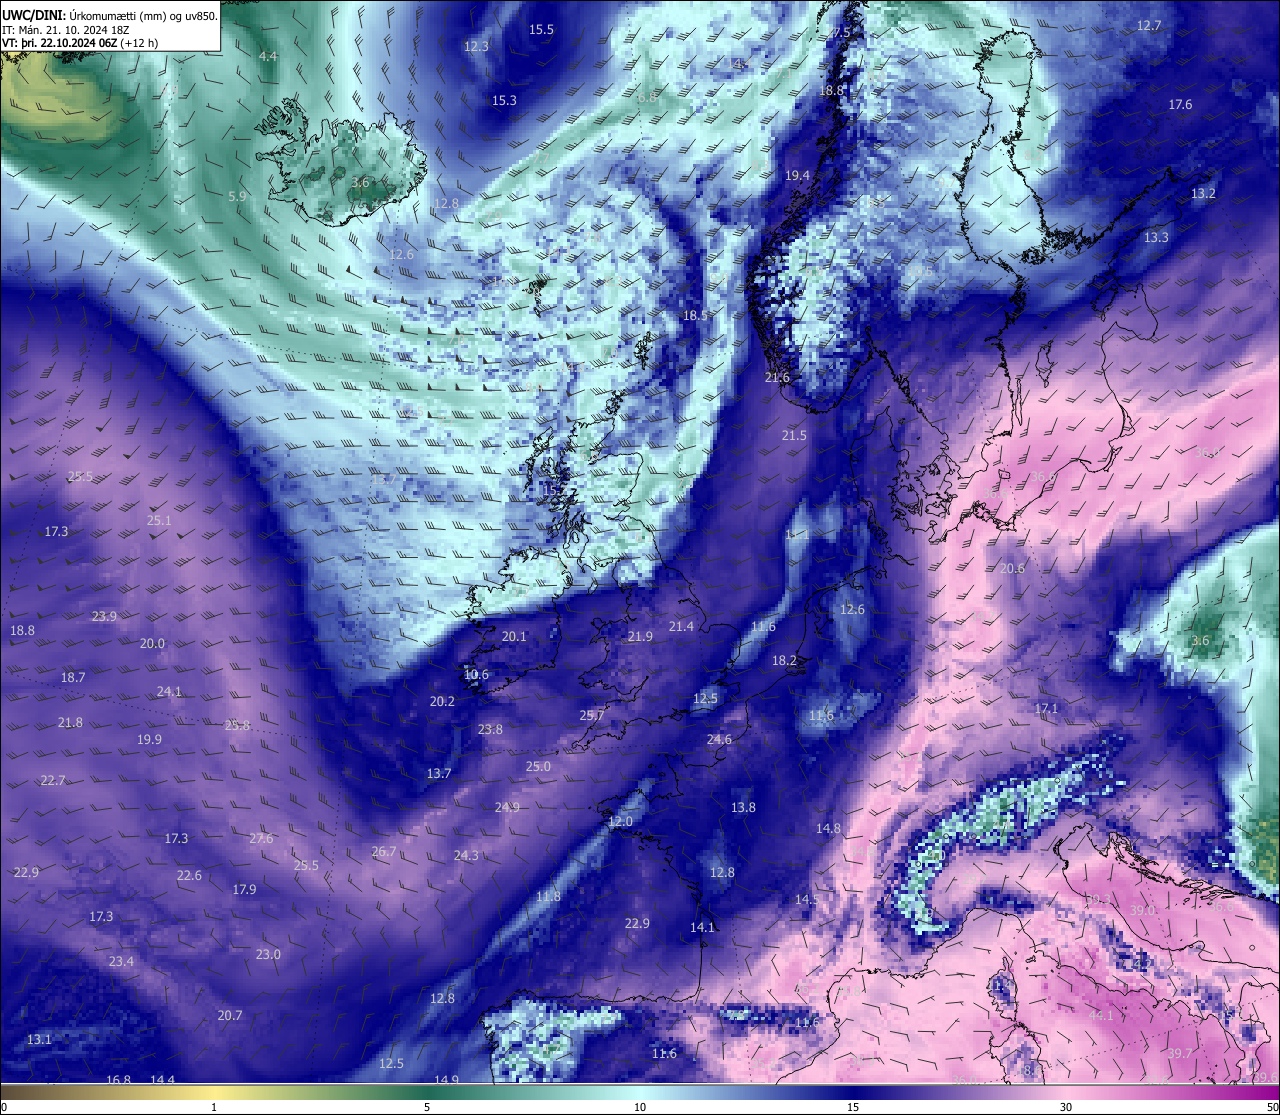Select the 21.5 value label
Image resolution: width=1280 pixels, height=1115 pixels.
pyautogui.click(x=794, y=435)
